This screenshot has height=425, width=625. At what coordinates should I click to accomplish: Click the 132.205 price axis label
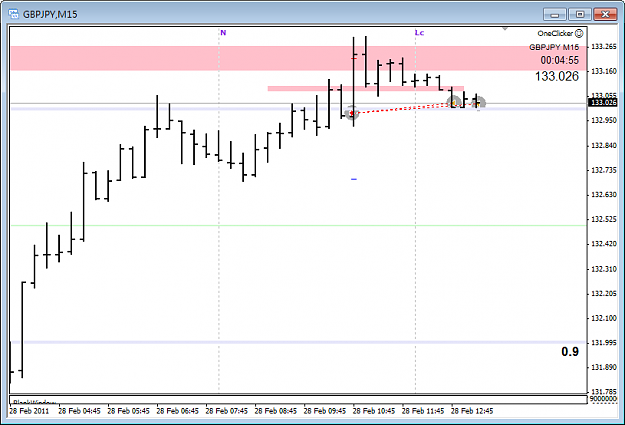pos(603,293)
